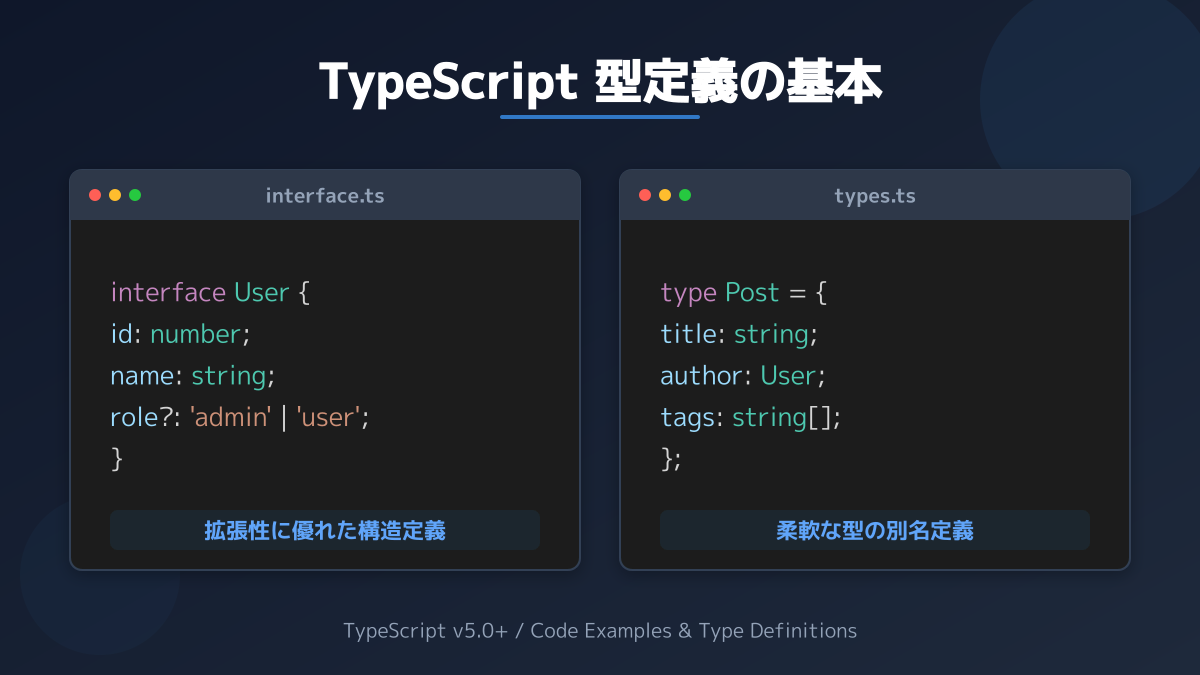1200x675 pixels.
Task: Click the heading 'TypeScript 型定義の基本'
Action: tap(600, 82)
